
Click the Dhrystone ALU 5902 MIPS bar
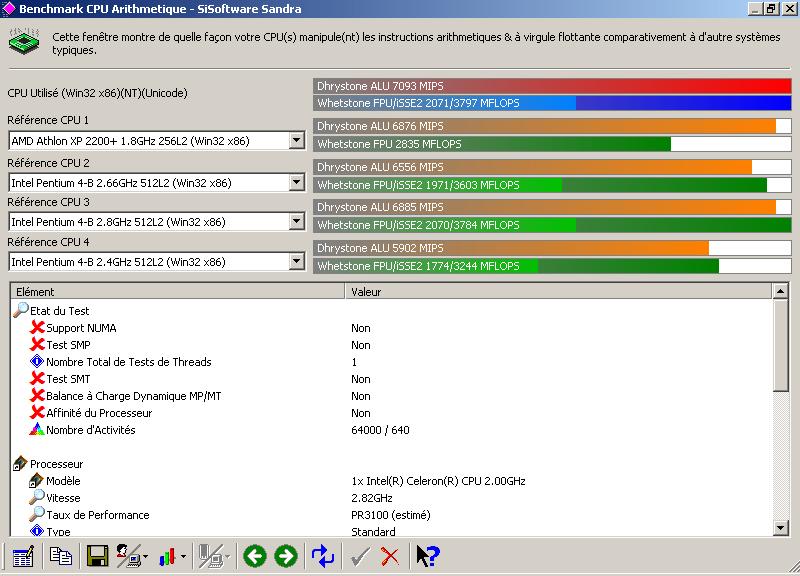pyautogui.click(x=552, y=248)
